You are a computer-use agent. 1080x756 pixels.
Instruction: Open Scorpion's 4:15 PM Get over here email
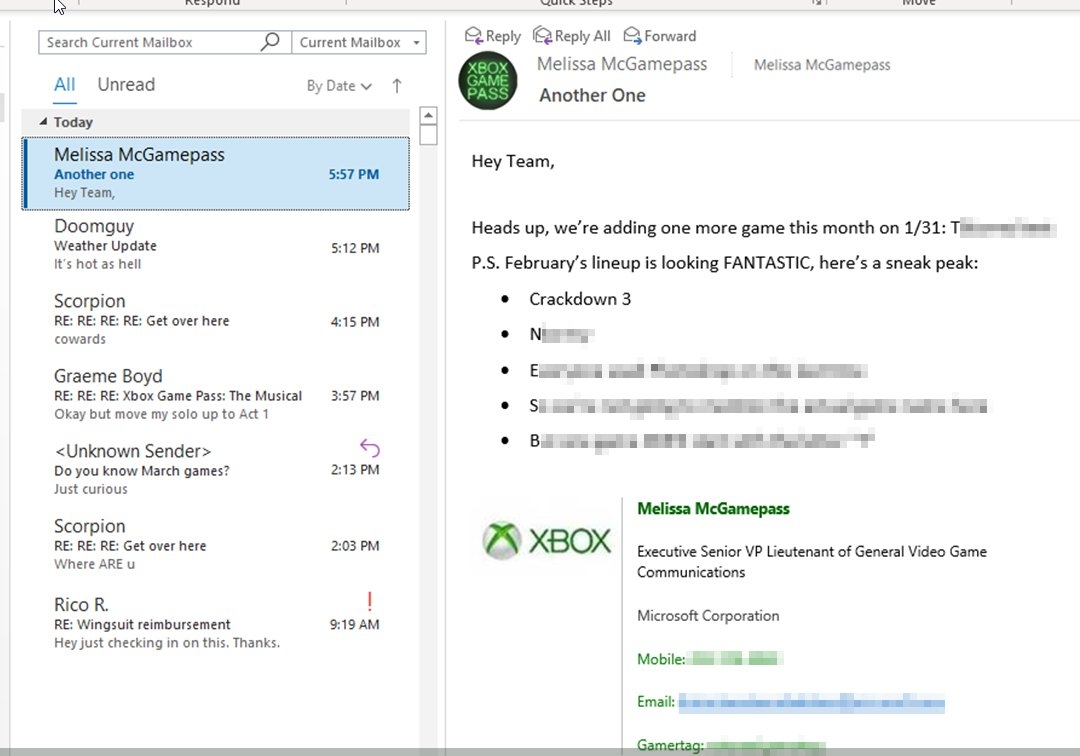pyautogui.click(x=216, y=319)
